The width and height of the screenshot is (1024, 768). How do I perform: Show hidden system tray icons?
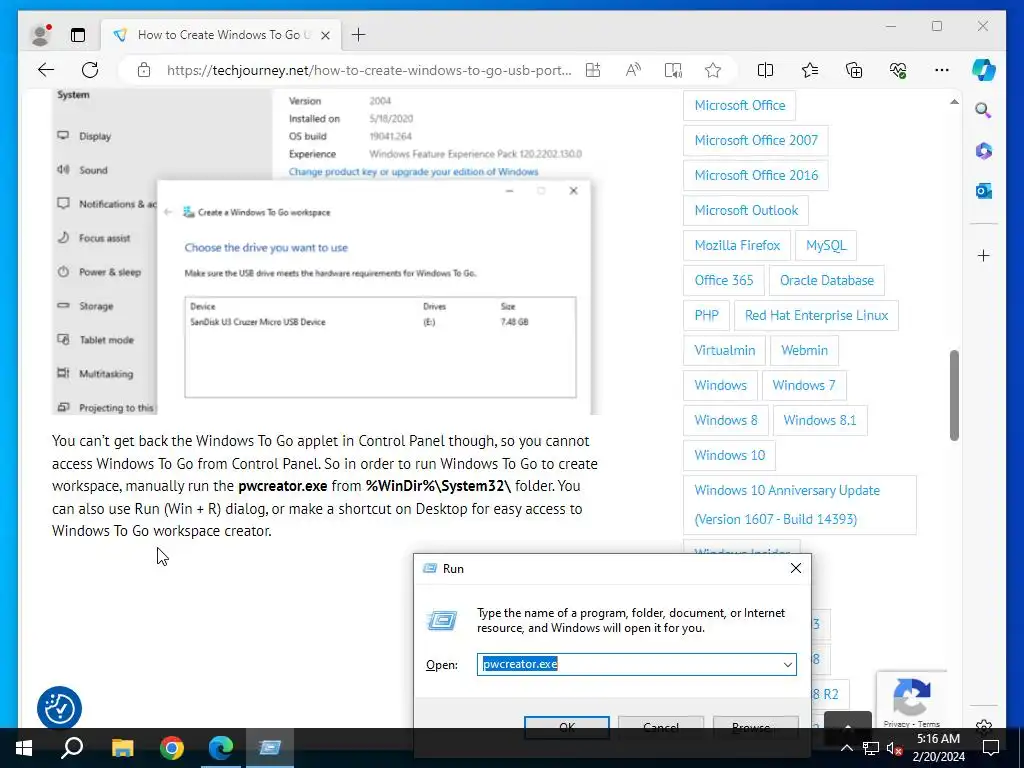(846, 748)
